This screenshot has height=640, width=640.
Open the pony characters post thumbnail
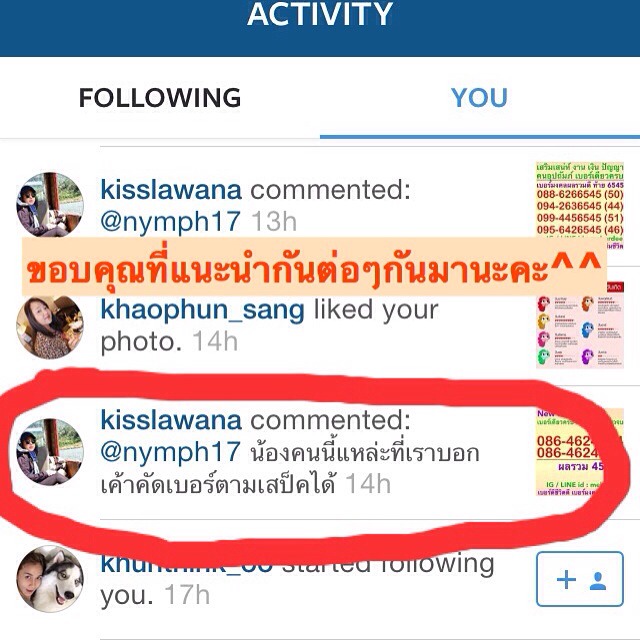580,327
